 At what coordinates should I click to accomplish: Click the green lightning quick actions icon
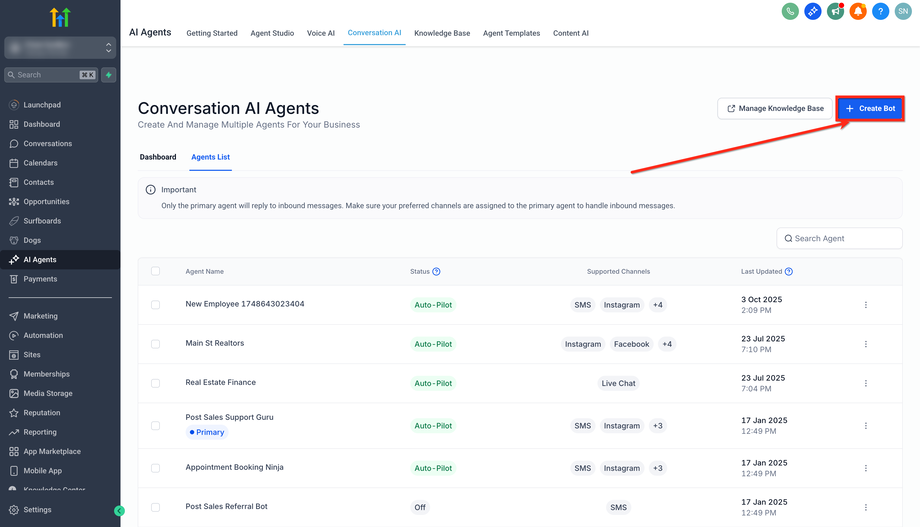(x=108, y=75)
